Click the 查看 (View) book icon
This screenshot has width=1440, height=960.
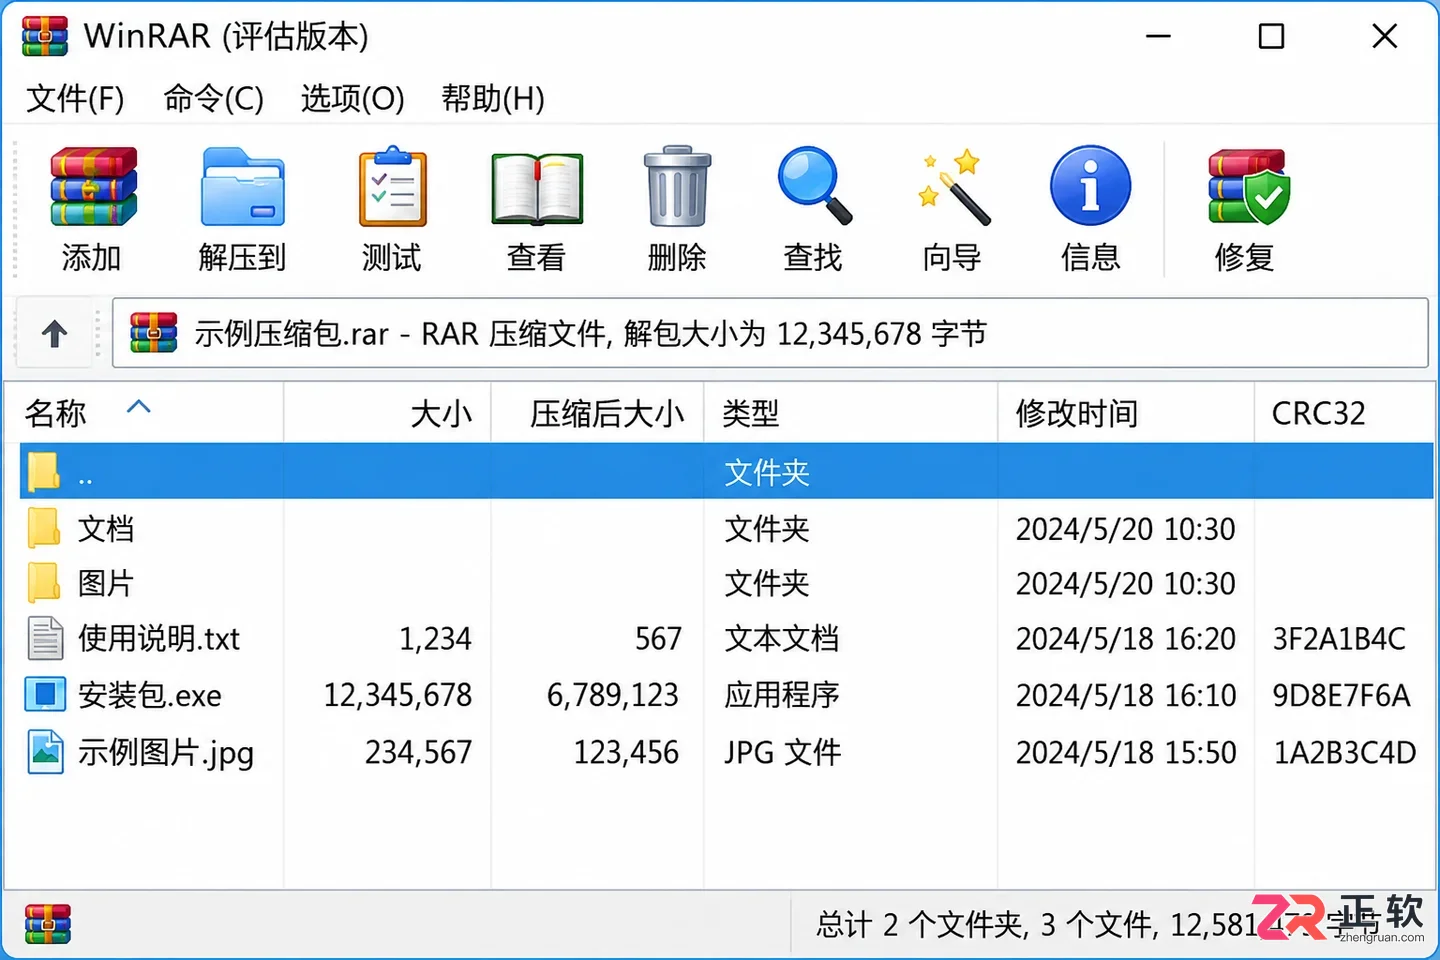click(537, 189)
